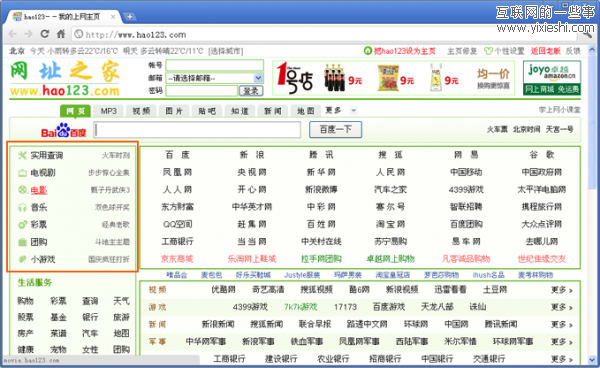Expand 更多 for the 军事 row
The height and width of the screenshot is (368, 600).
coord(561,341)
